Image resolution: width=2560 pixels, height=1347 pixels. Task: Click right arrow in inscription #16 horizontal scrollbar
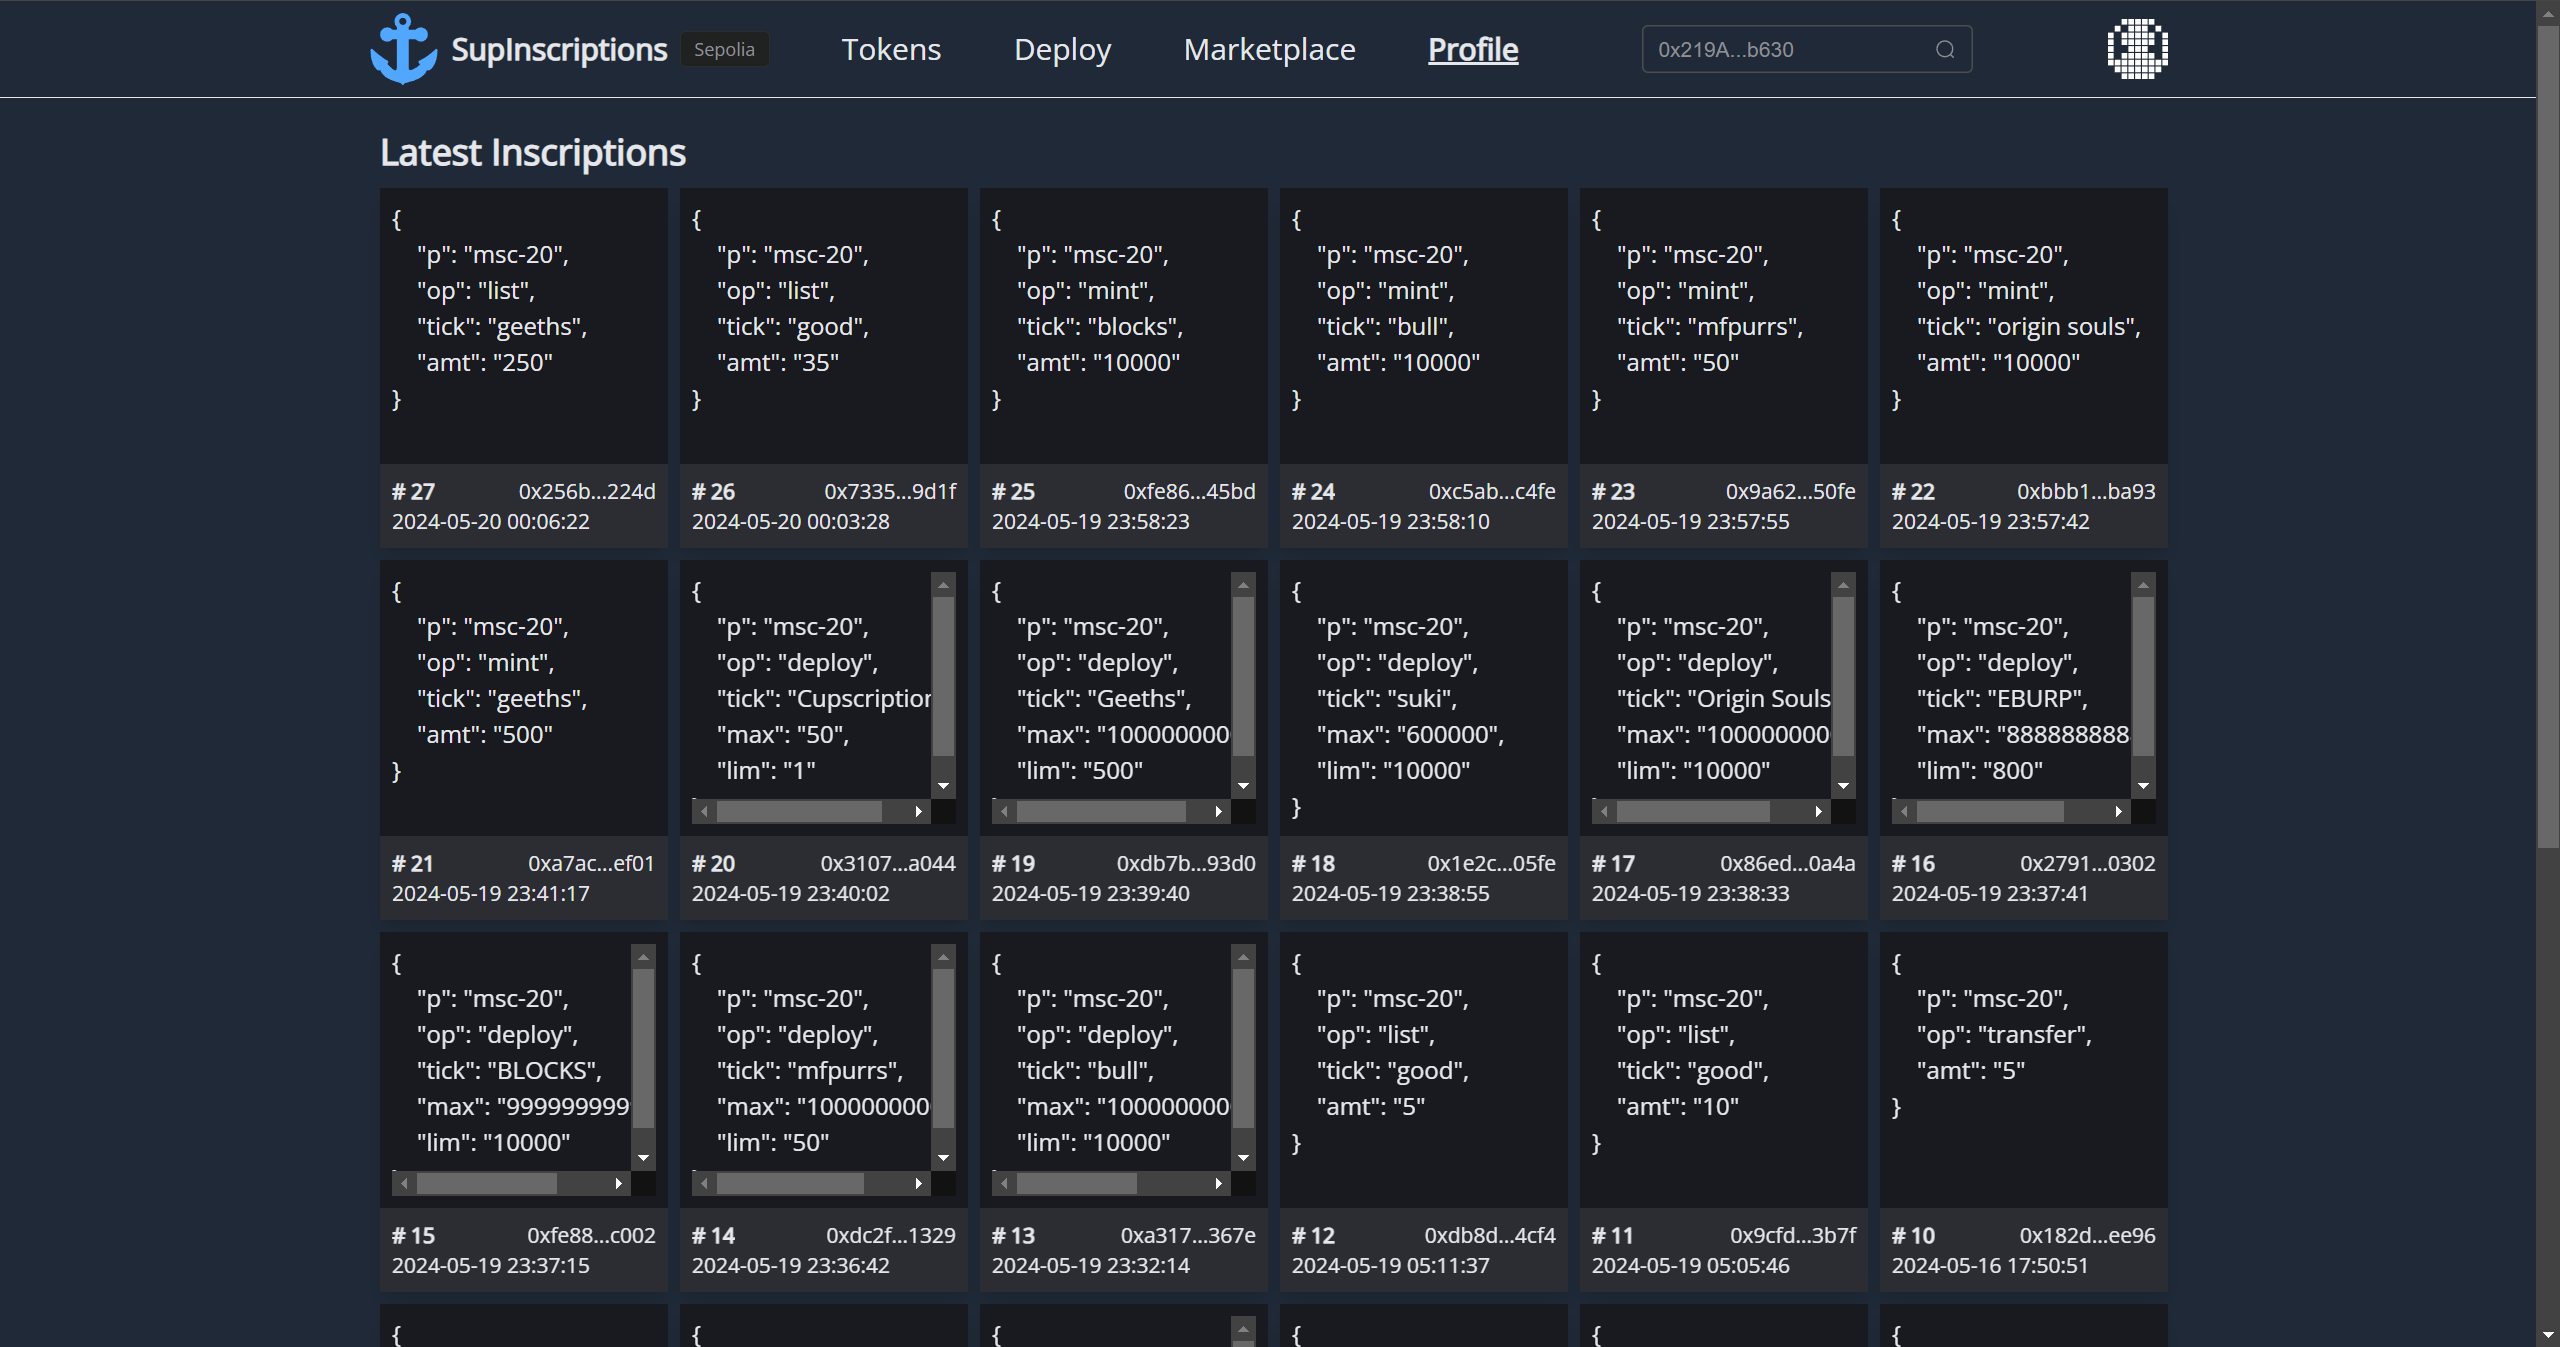tap(2118, 812)
